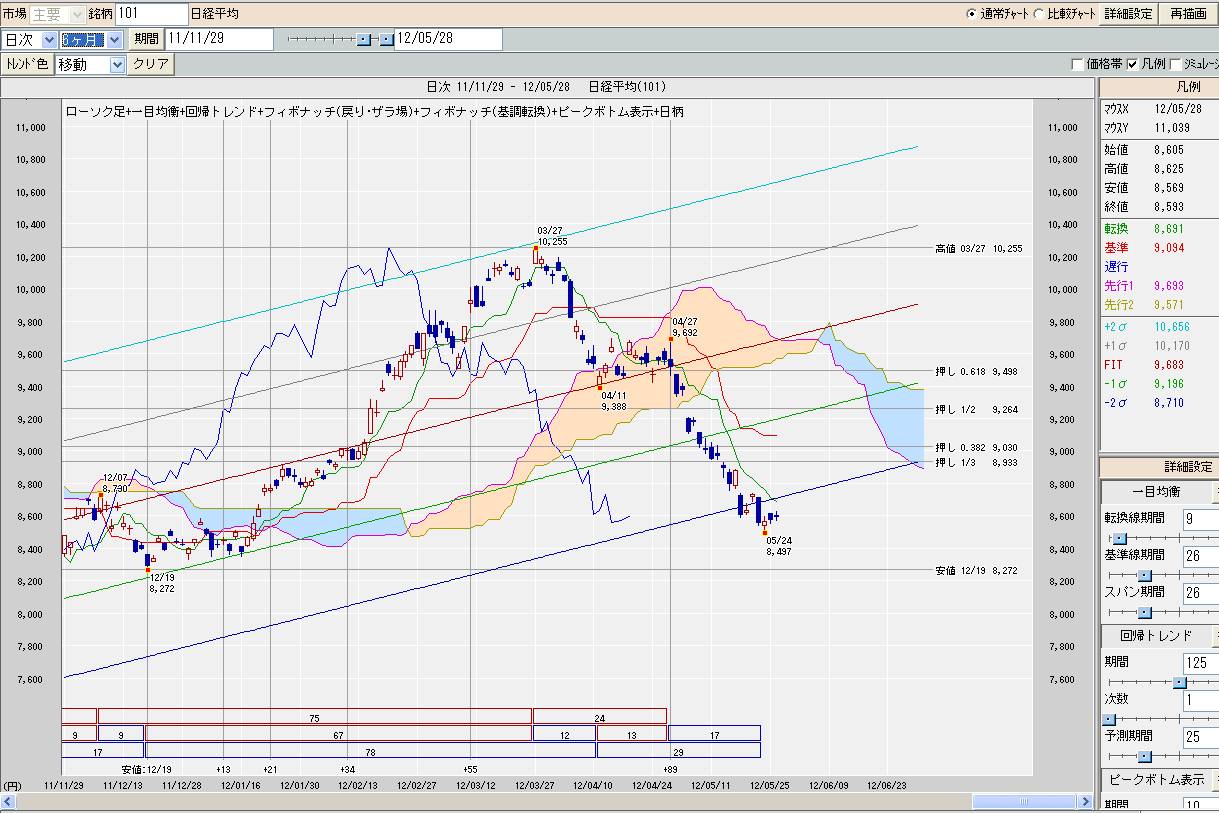Enable the 価格帯 checkbox

coord(1078,64)
